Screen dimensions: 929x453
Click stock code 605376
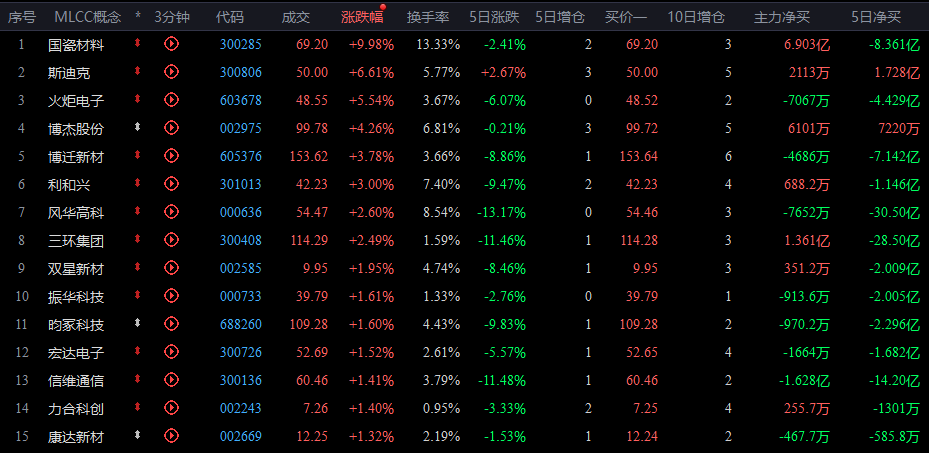(241, 156)
